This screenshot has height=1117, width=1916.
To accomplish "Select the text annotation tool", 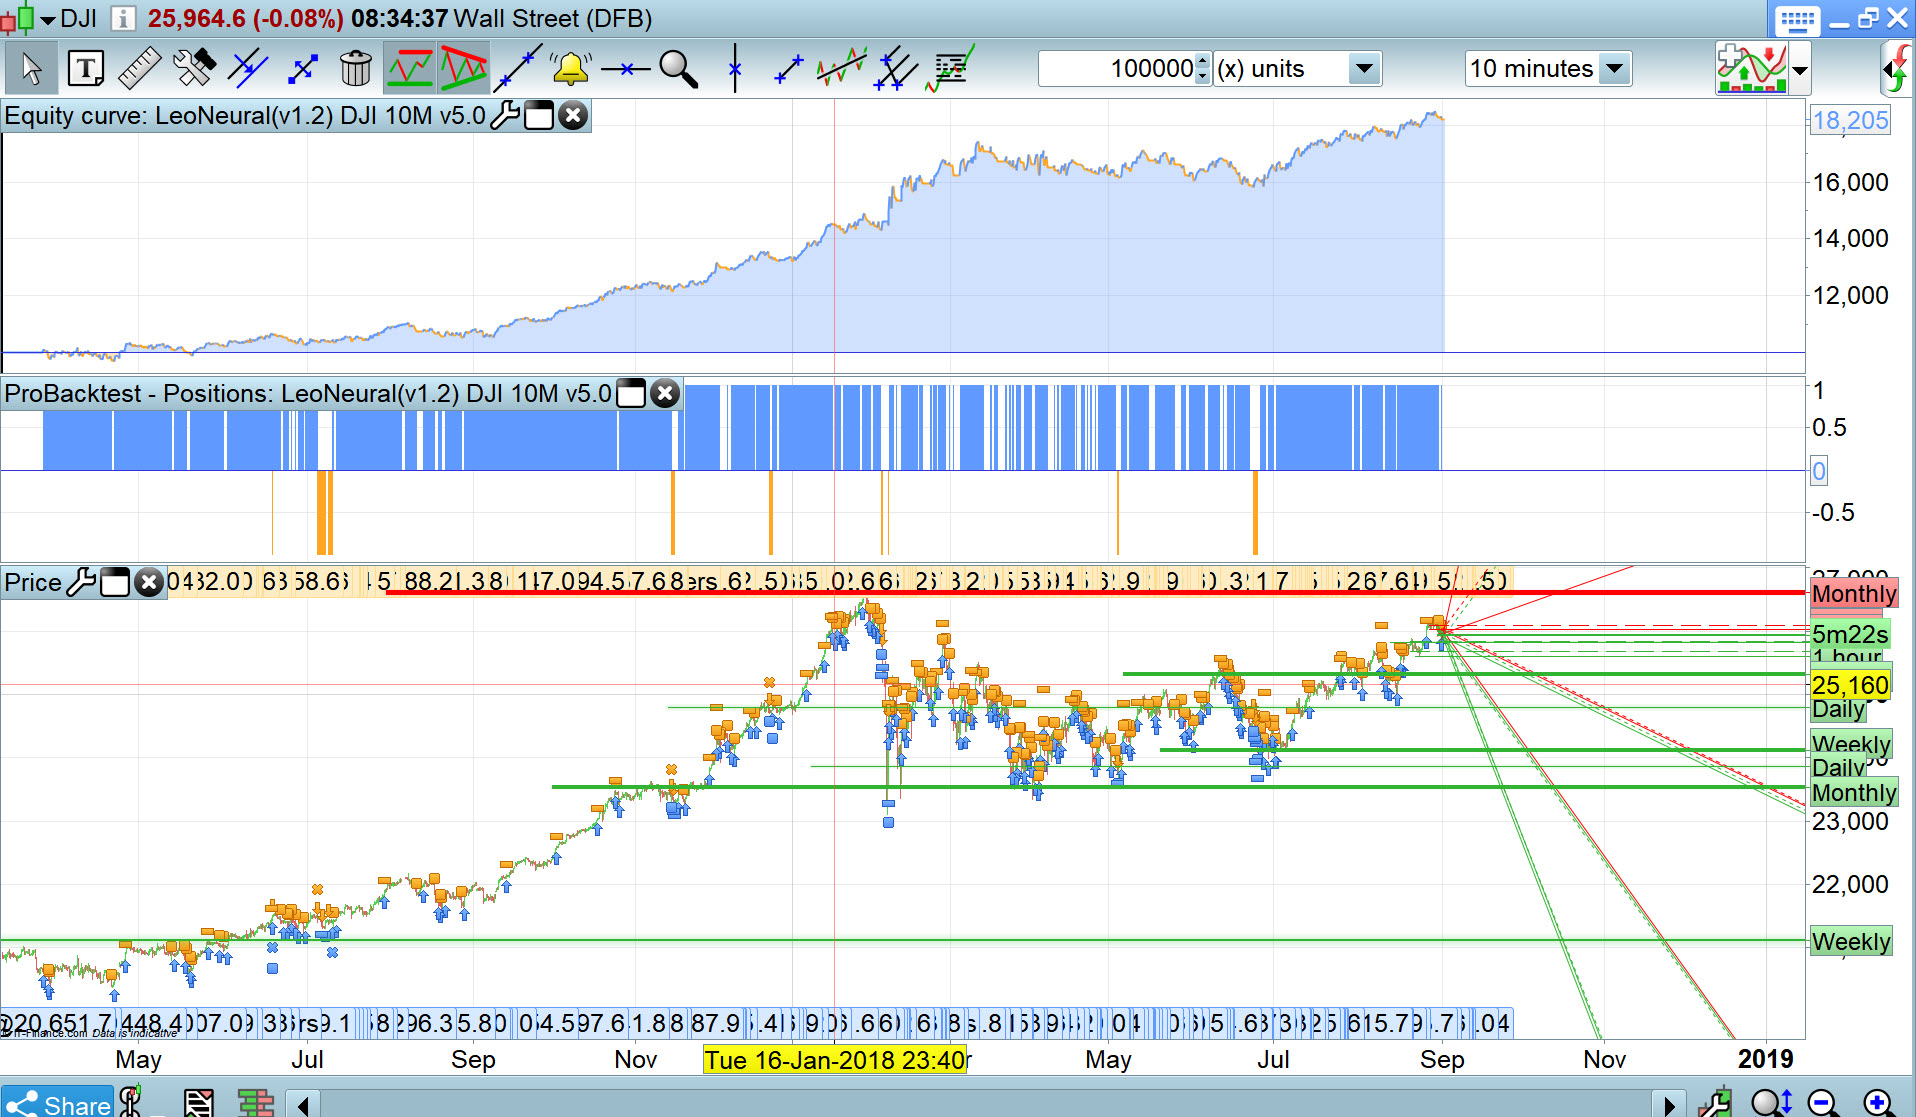I will [86, 69].
